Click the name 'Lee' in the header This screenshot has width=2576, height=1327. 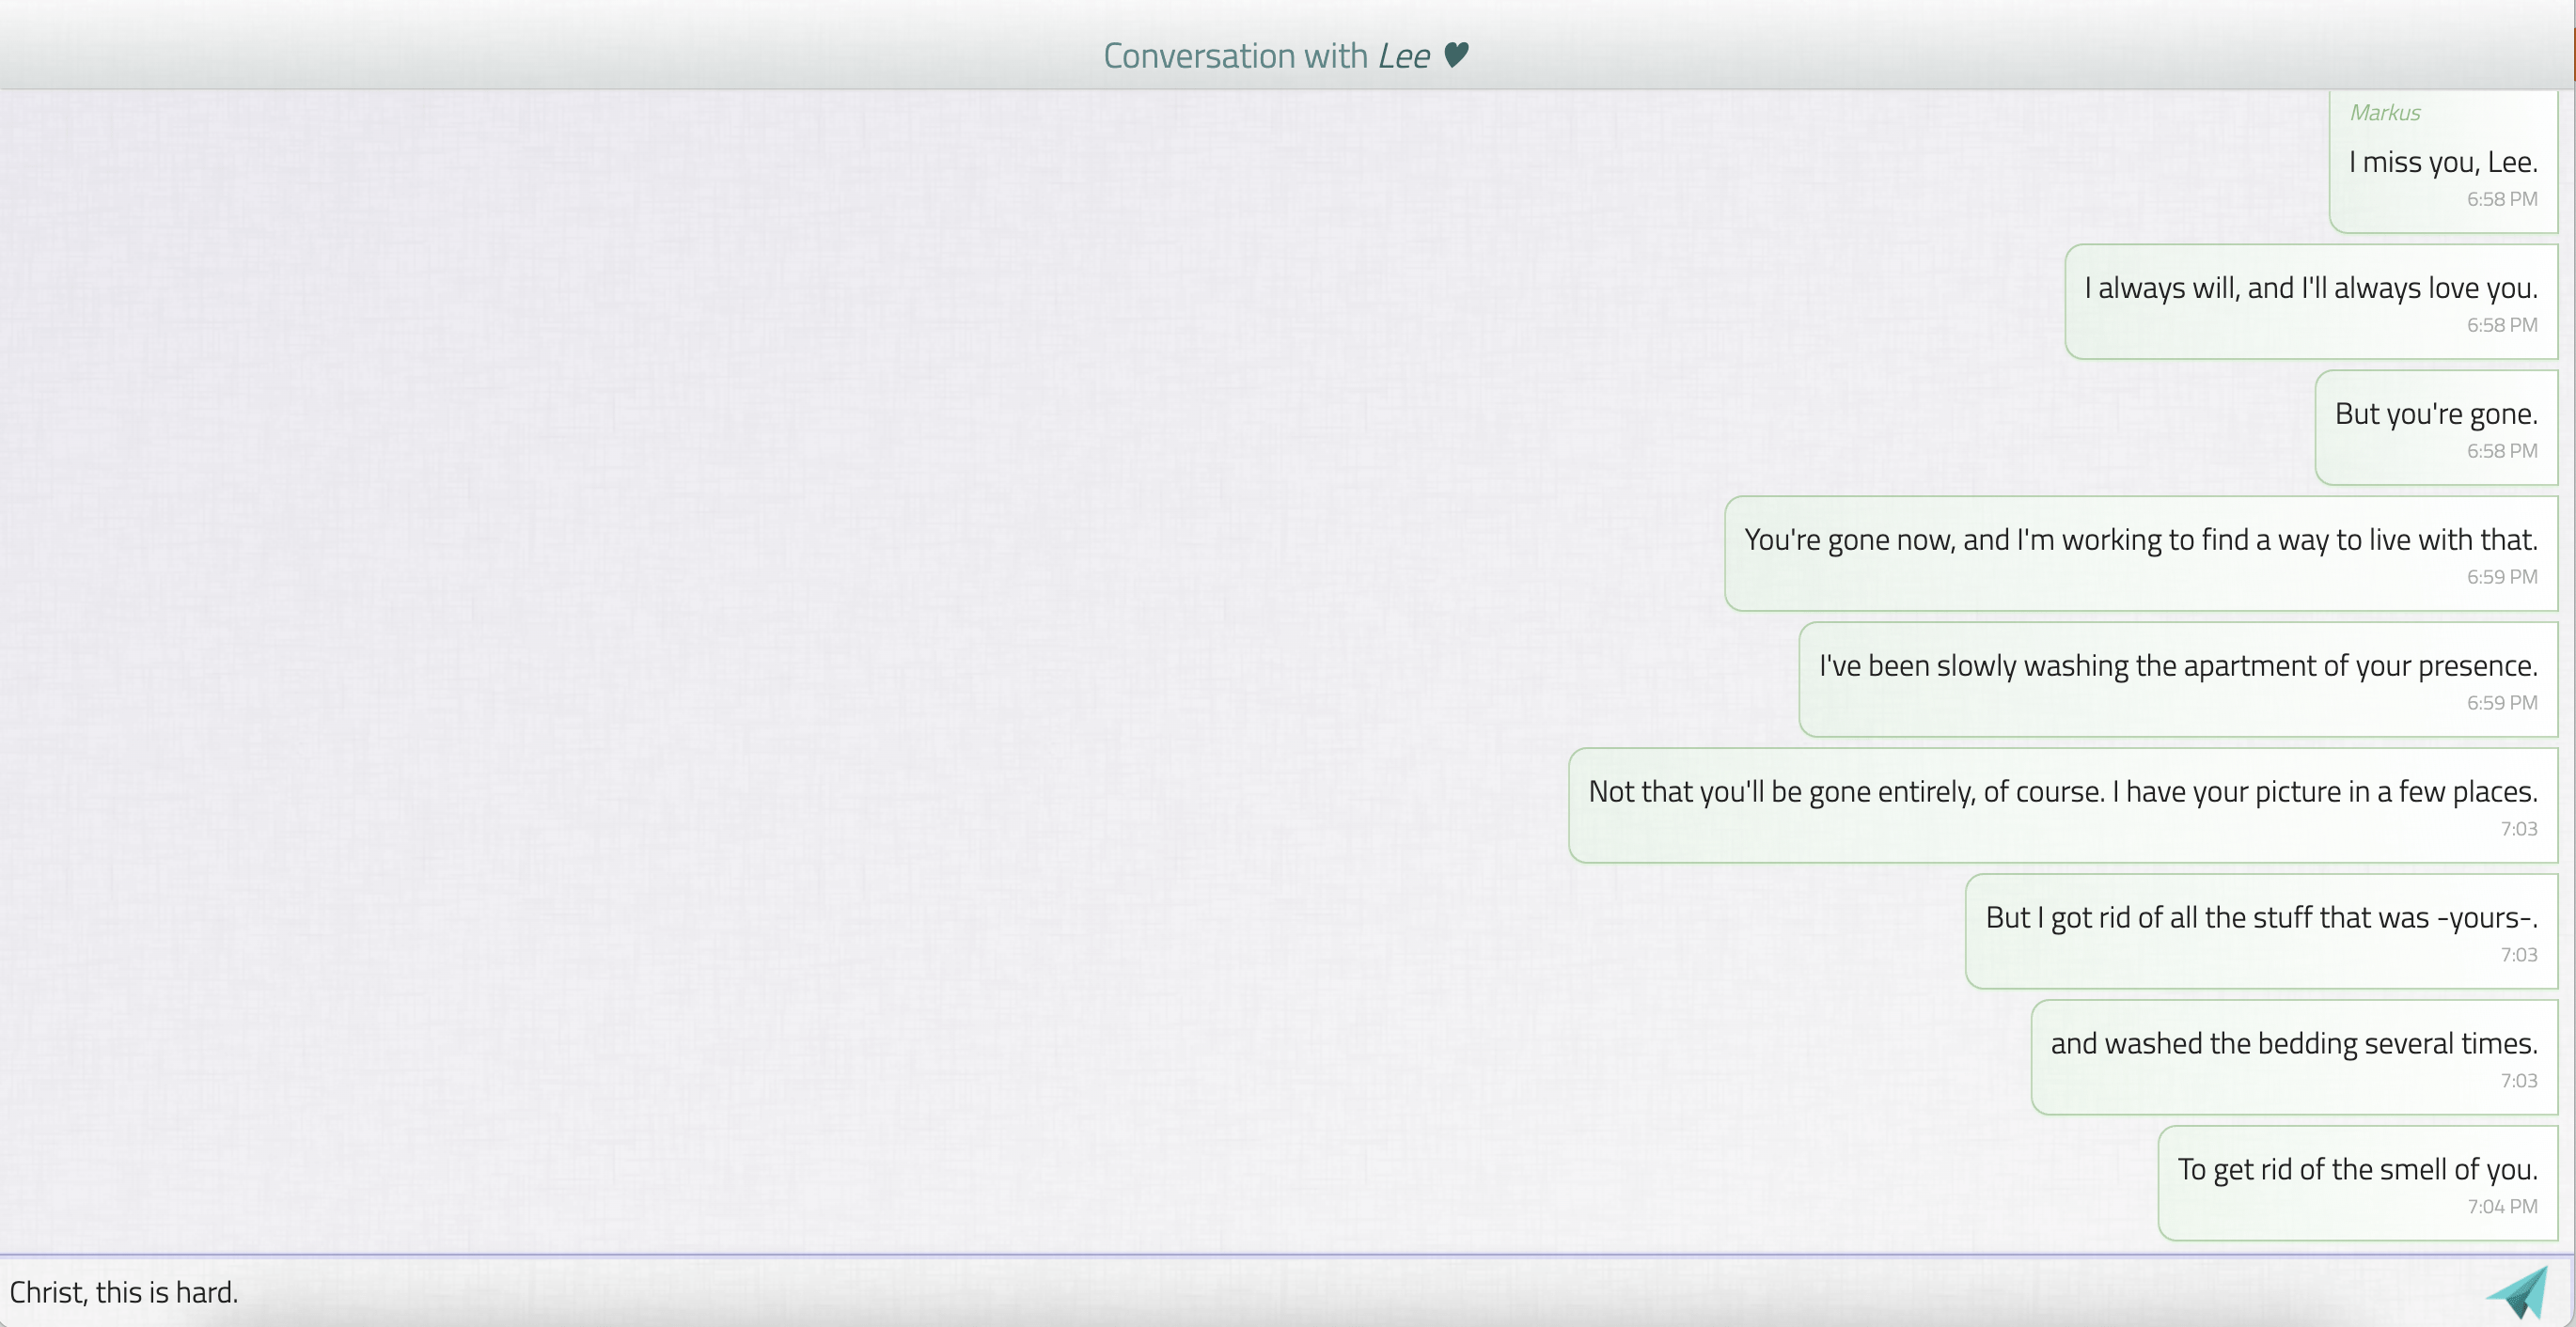pos(1404,55)
